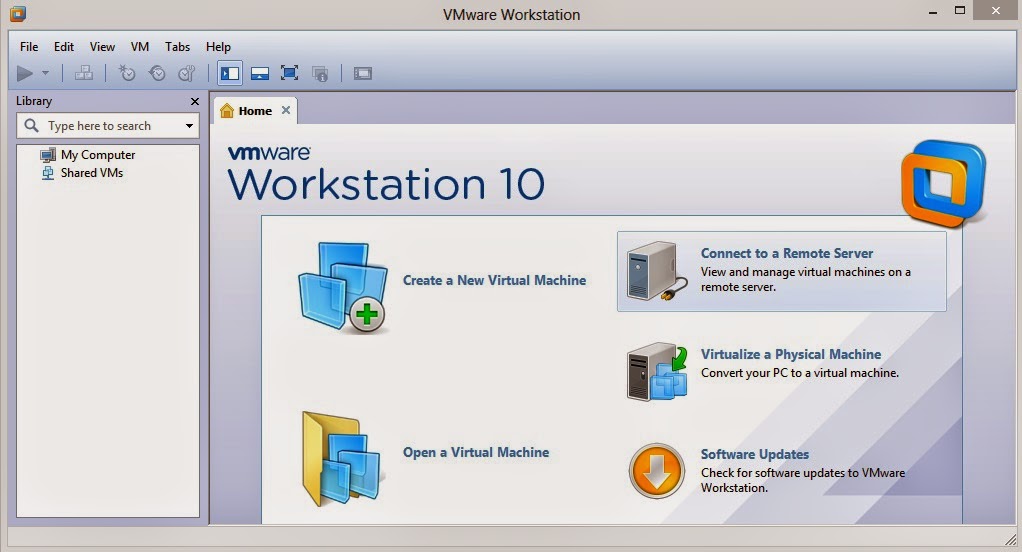Open the Edit menu

(x=64, y=47)
